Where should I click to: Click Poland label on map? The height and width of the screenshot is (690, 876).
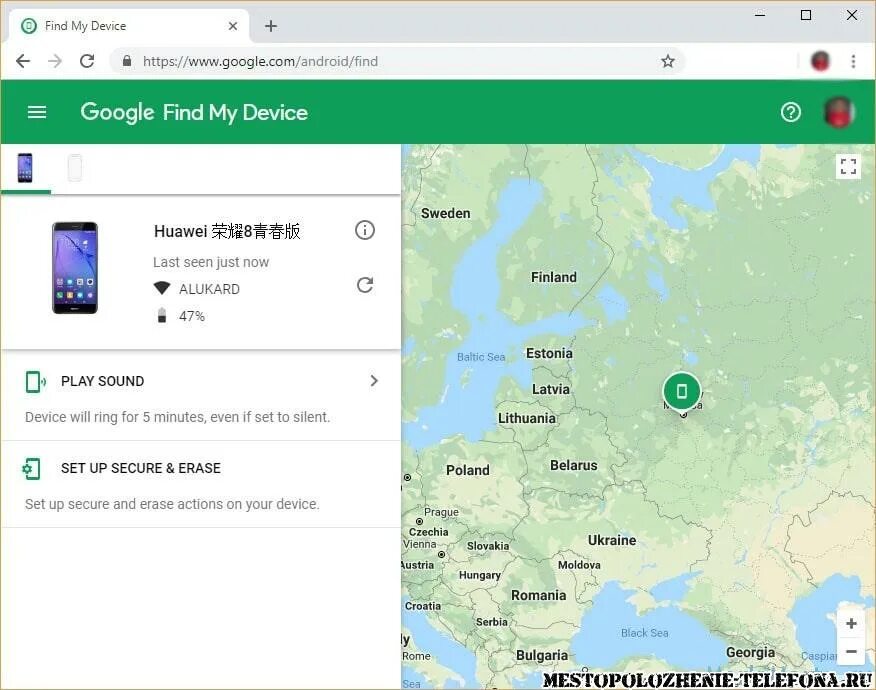467,470
